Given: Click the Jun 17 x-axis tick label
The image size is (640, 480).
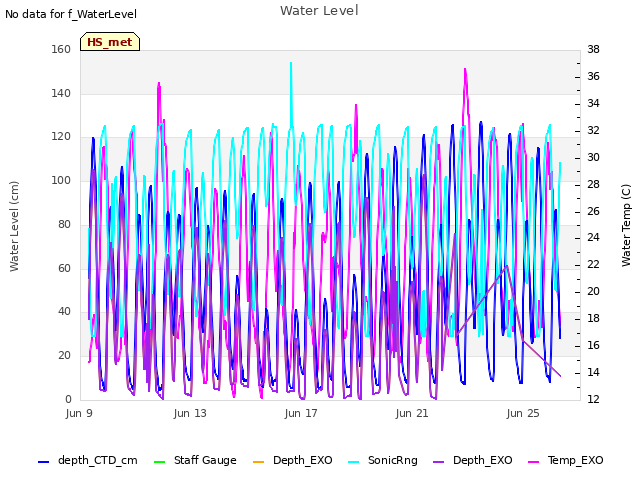Looking at the screenshot, I should tap(301, 413).
